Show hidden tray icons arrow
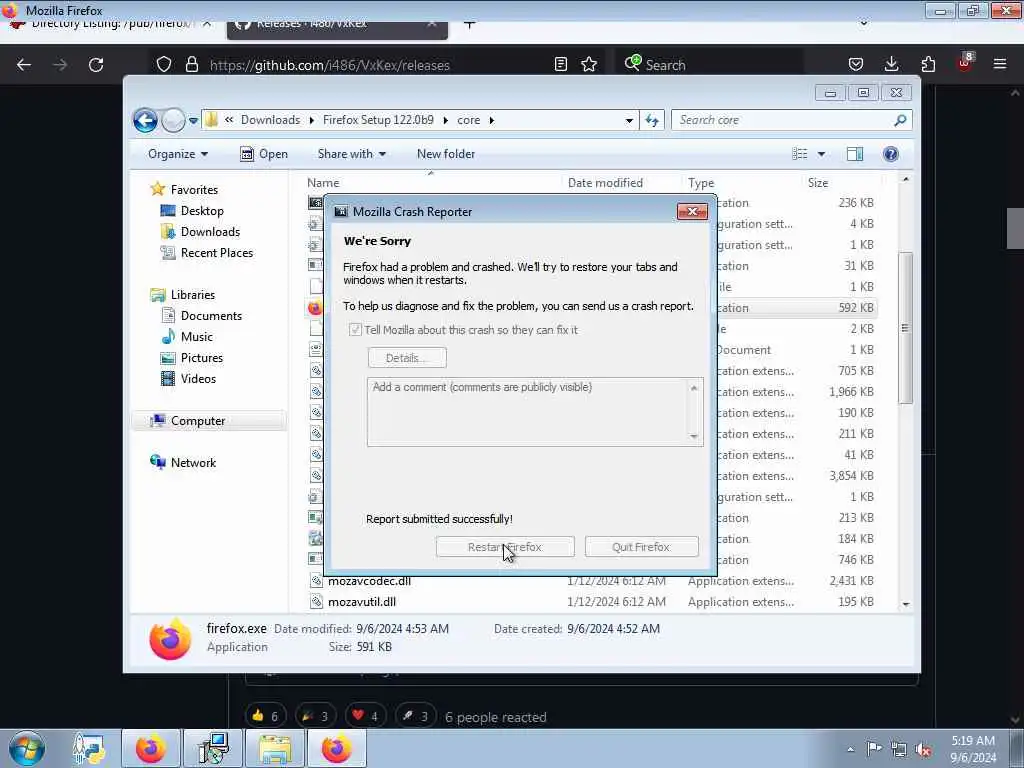Image resolution: width=1024 pixels, height=768 pixels. coord(850,750)
